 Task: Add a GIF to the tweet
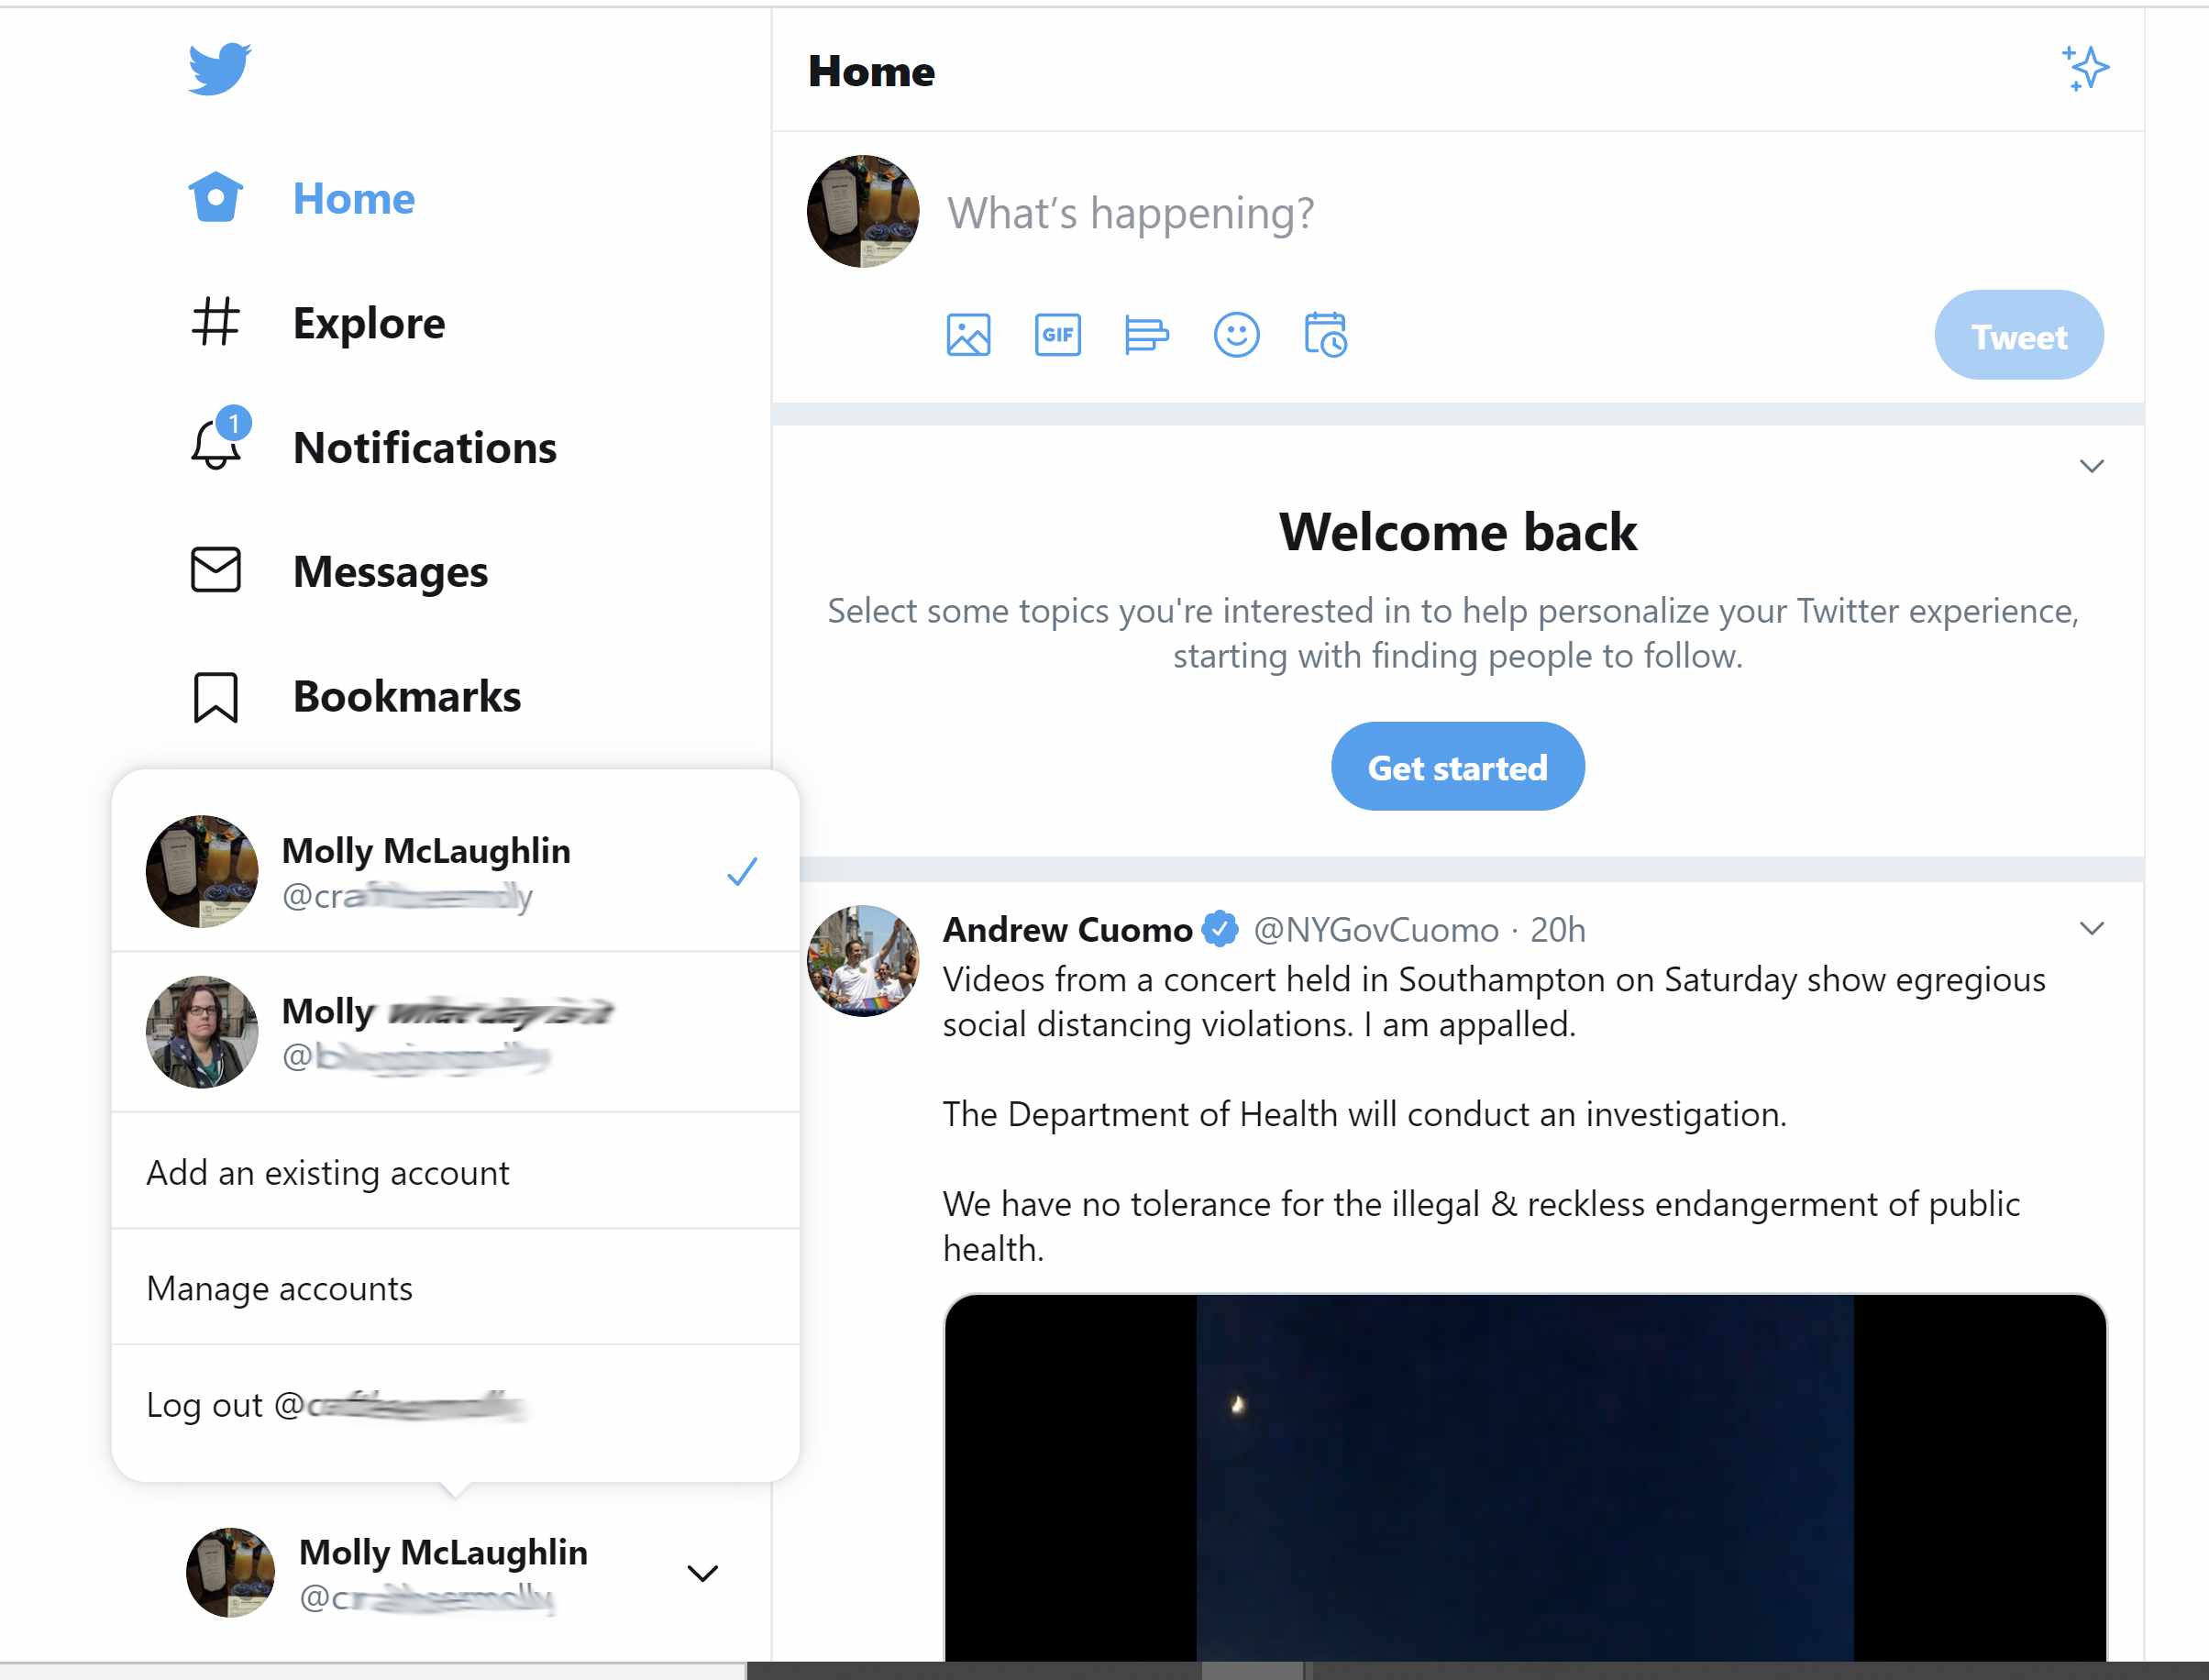(1057, 335)
